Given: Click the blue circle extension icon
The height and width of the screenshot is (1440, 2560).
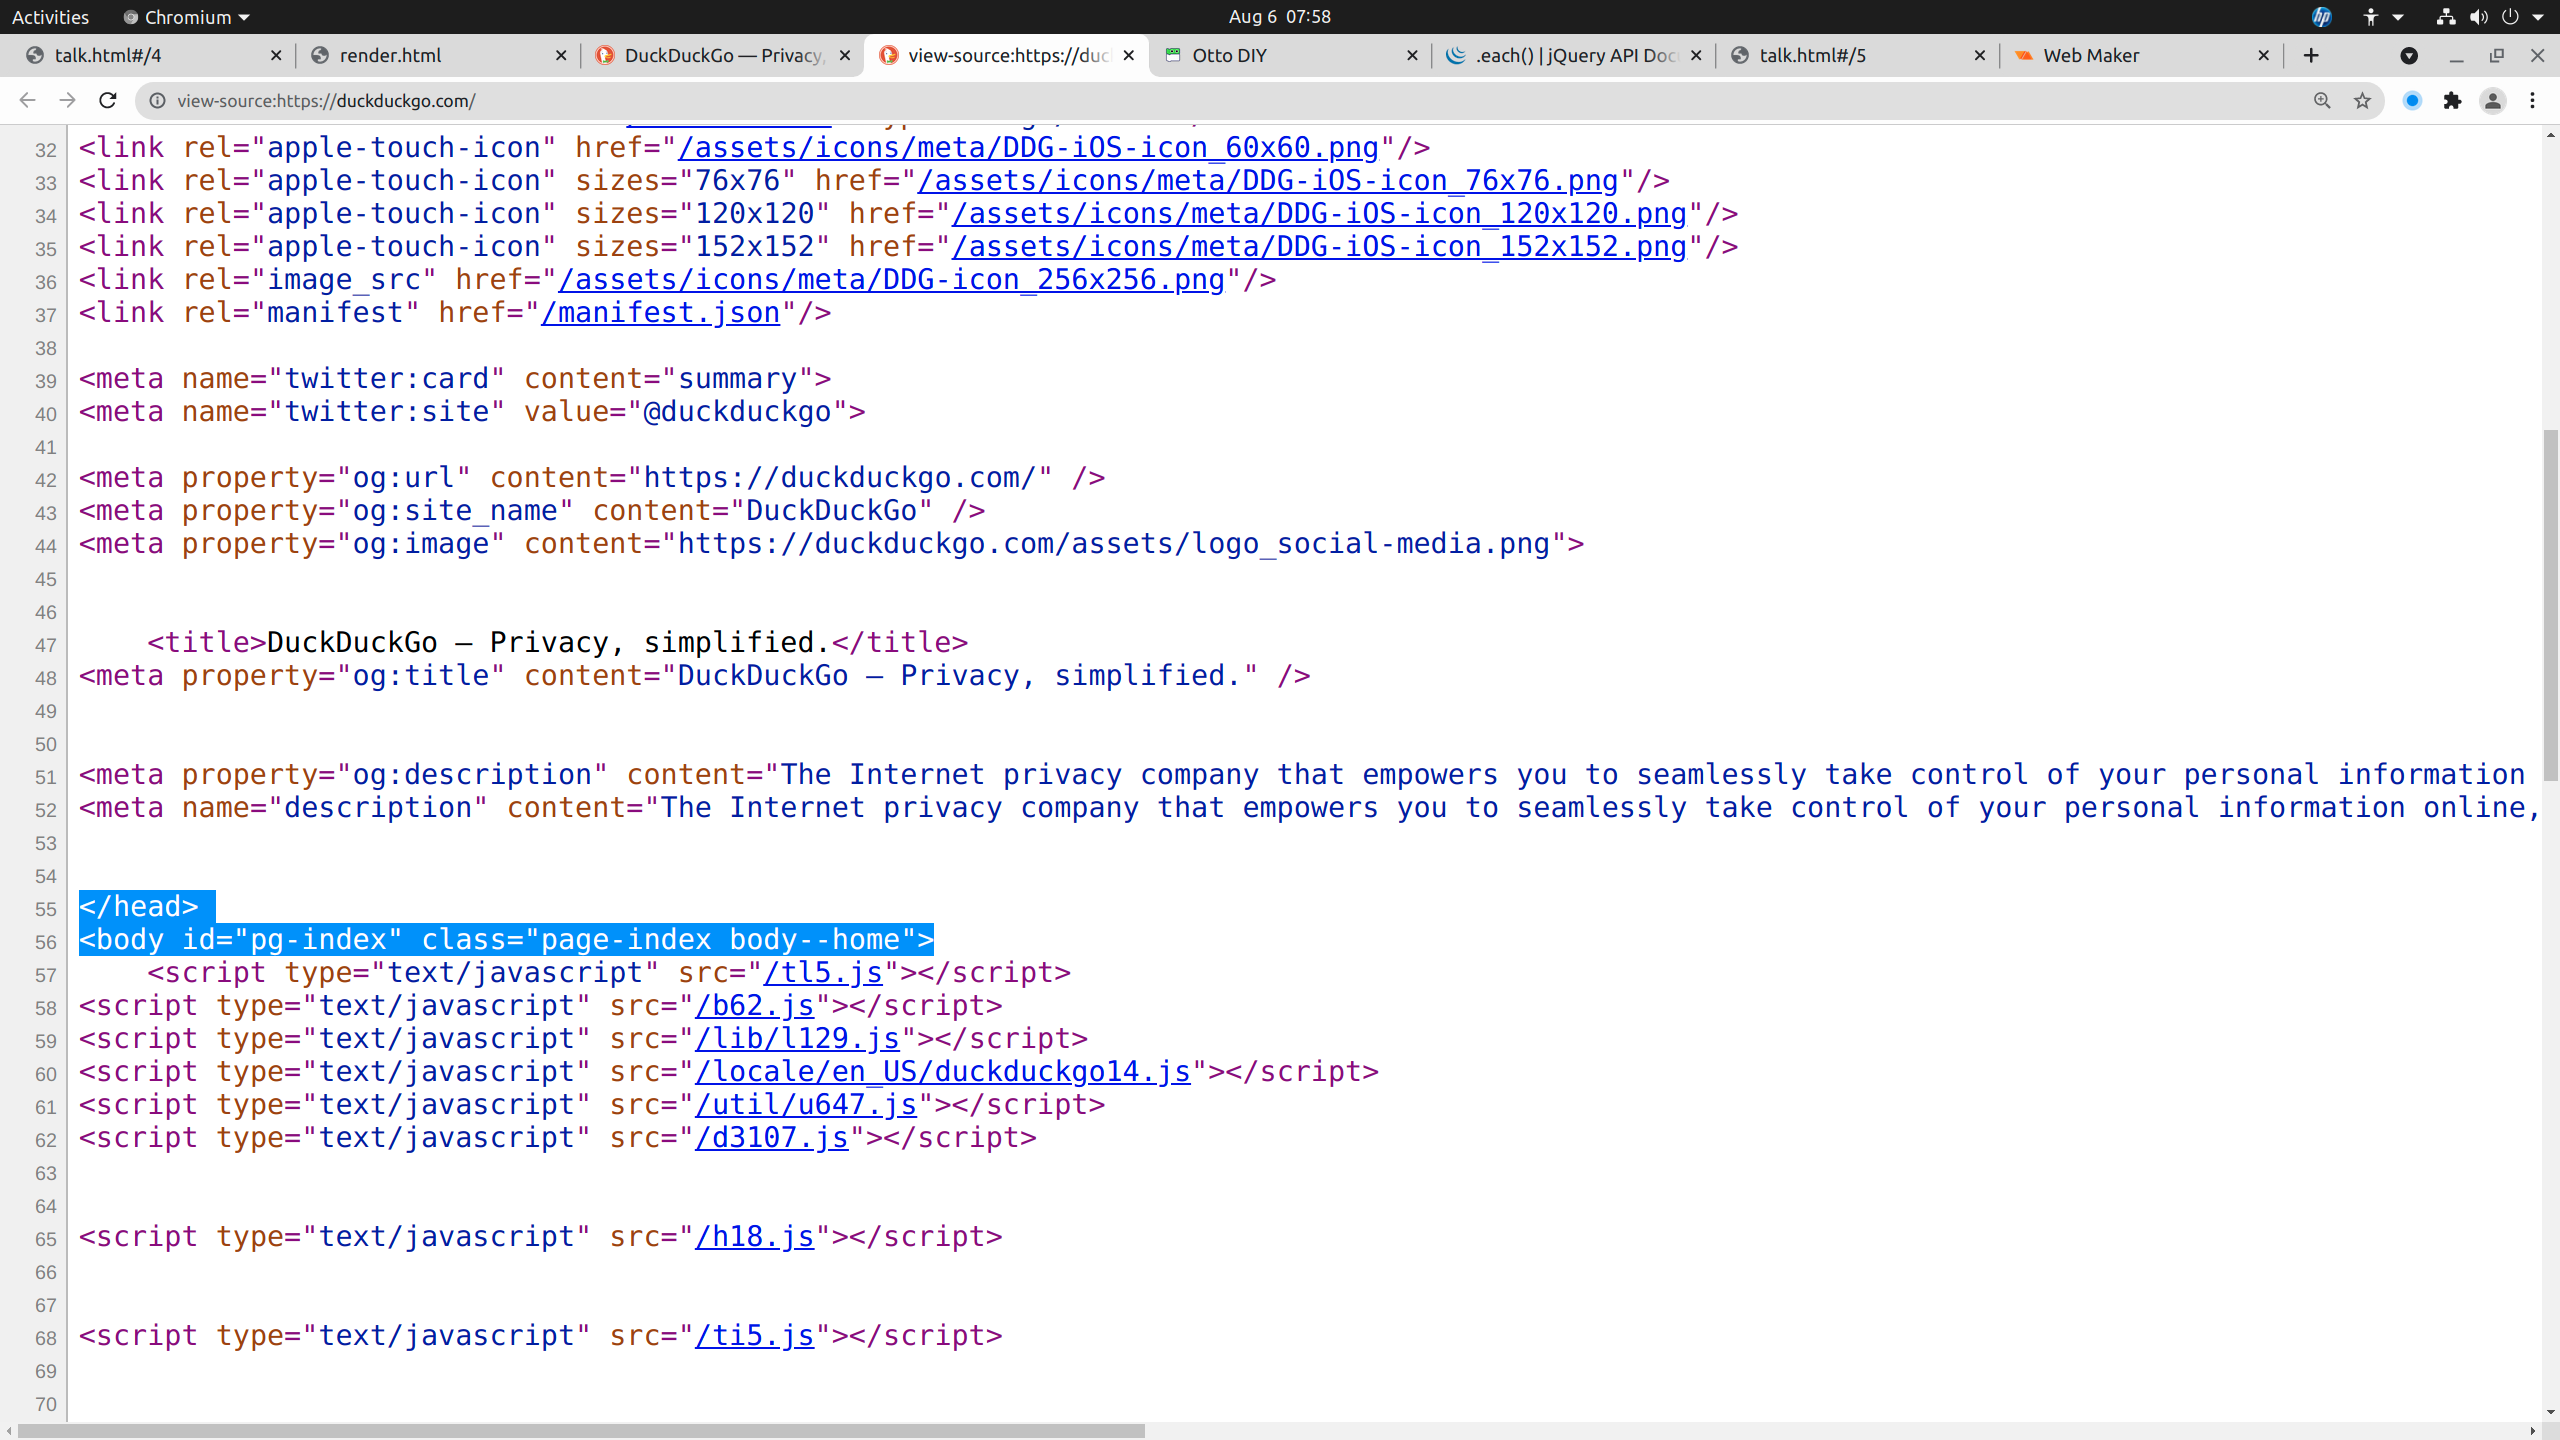Looking at the screenshot, I should [2412, 100].
